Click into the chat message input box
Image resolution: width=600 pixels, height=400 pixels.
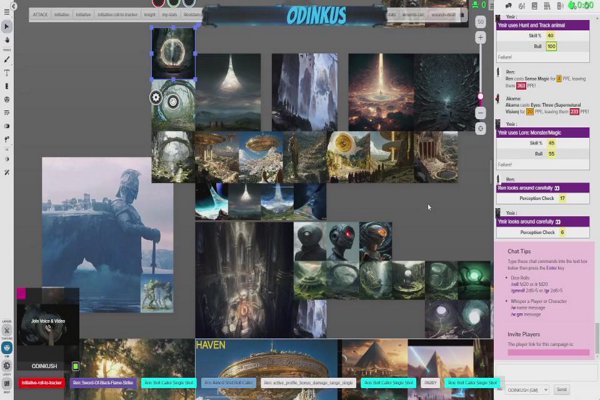click(545, 373)
